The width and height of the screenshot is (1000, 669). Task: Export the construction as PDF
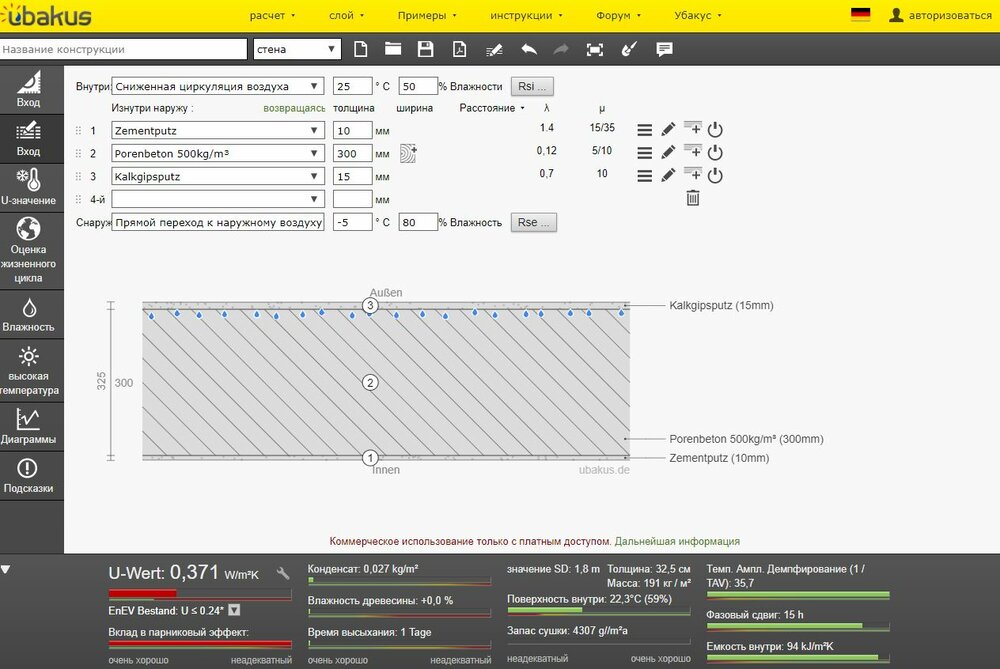click(459, 49)
